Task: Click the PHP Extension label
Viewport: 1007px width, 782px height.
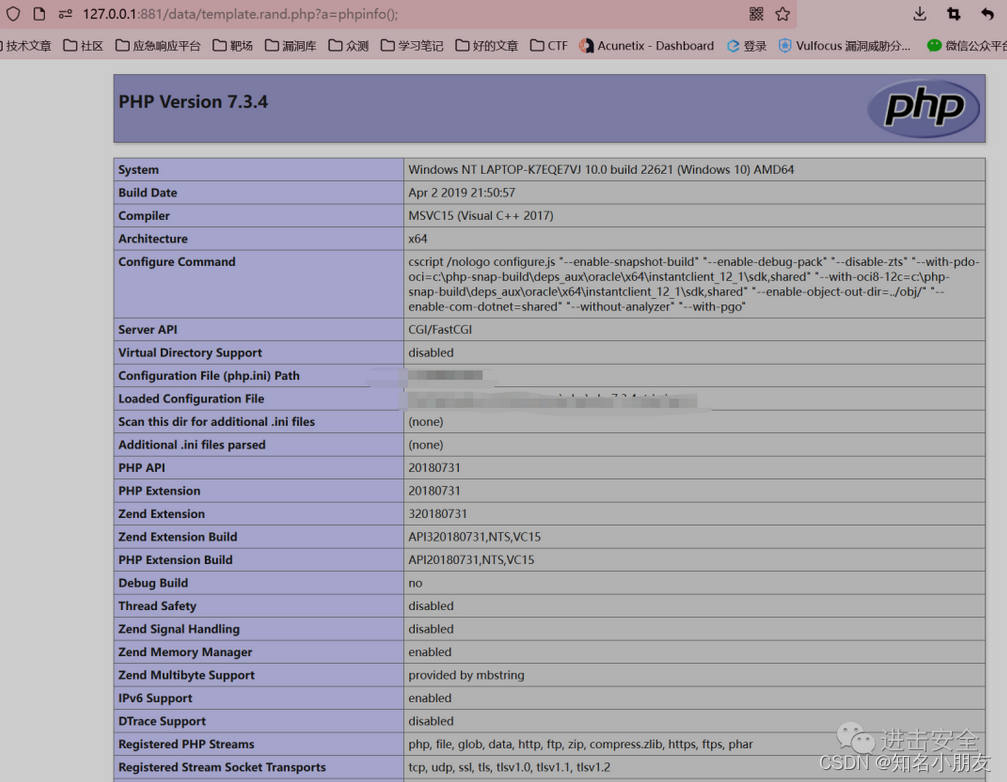Action: pos(159,491)
